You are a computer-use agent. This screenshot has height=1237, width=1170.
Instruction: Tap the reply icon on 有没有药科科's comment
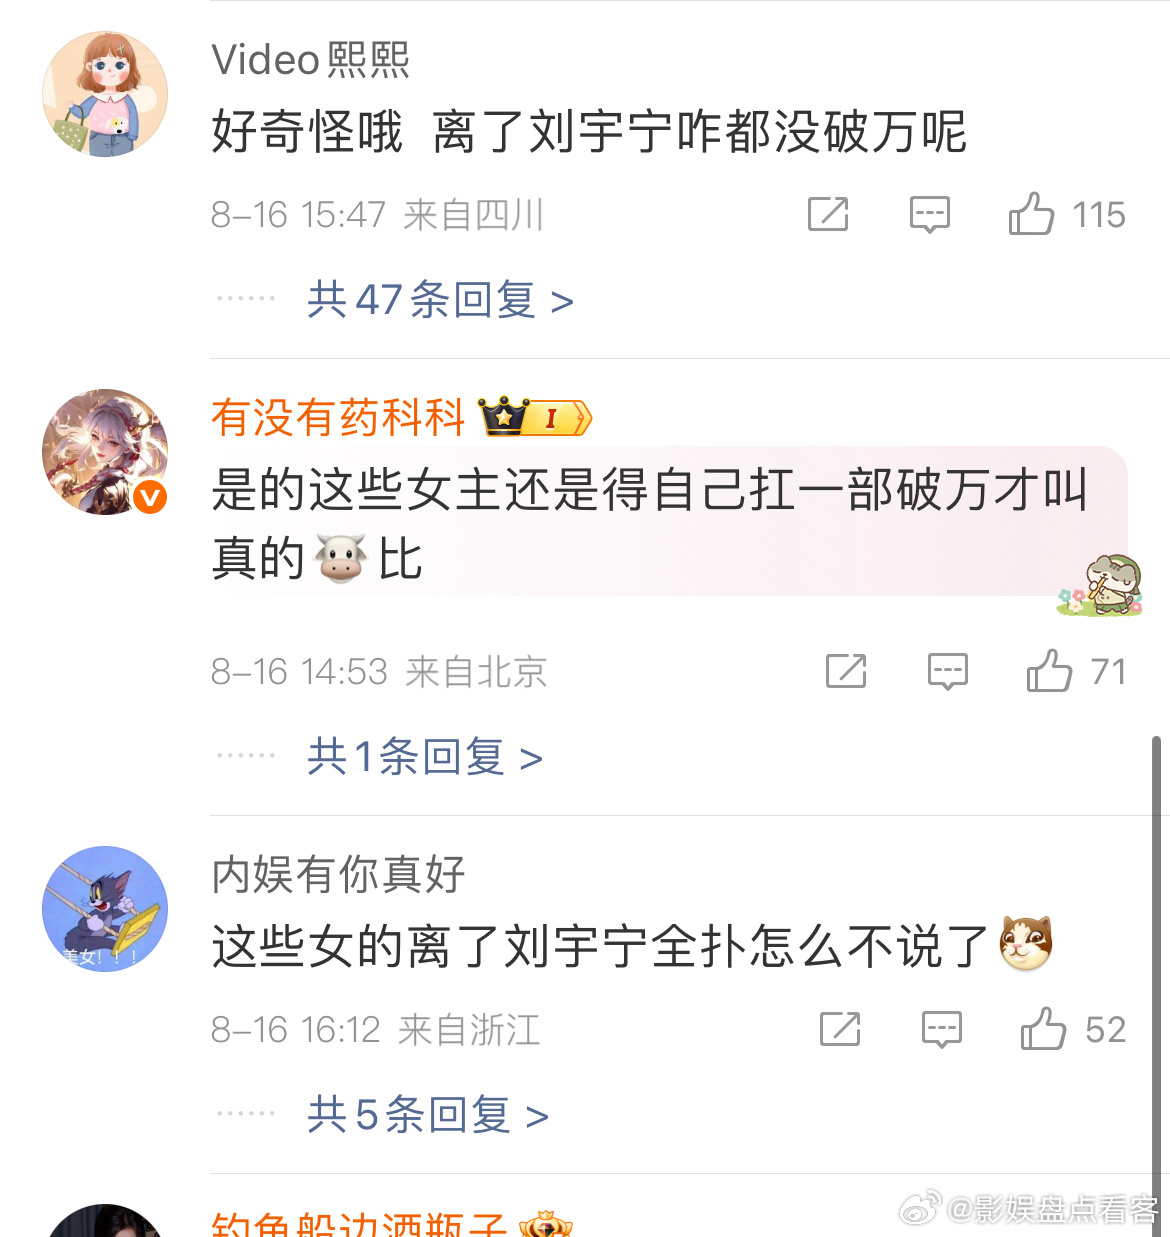(947, 672)
